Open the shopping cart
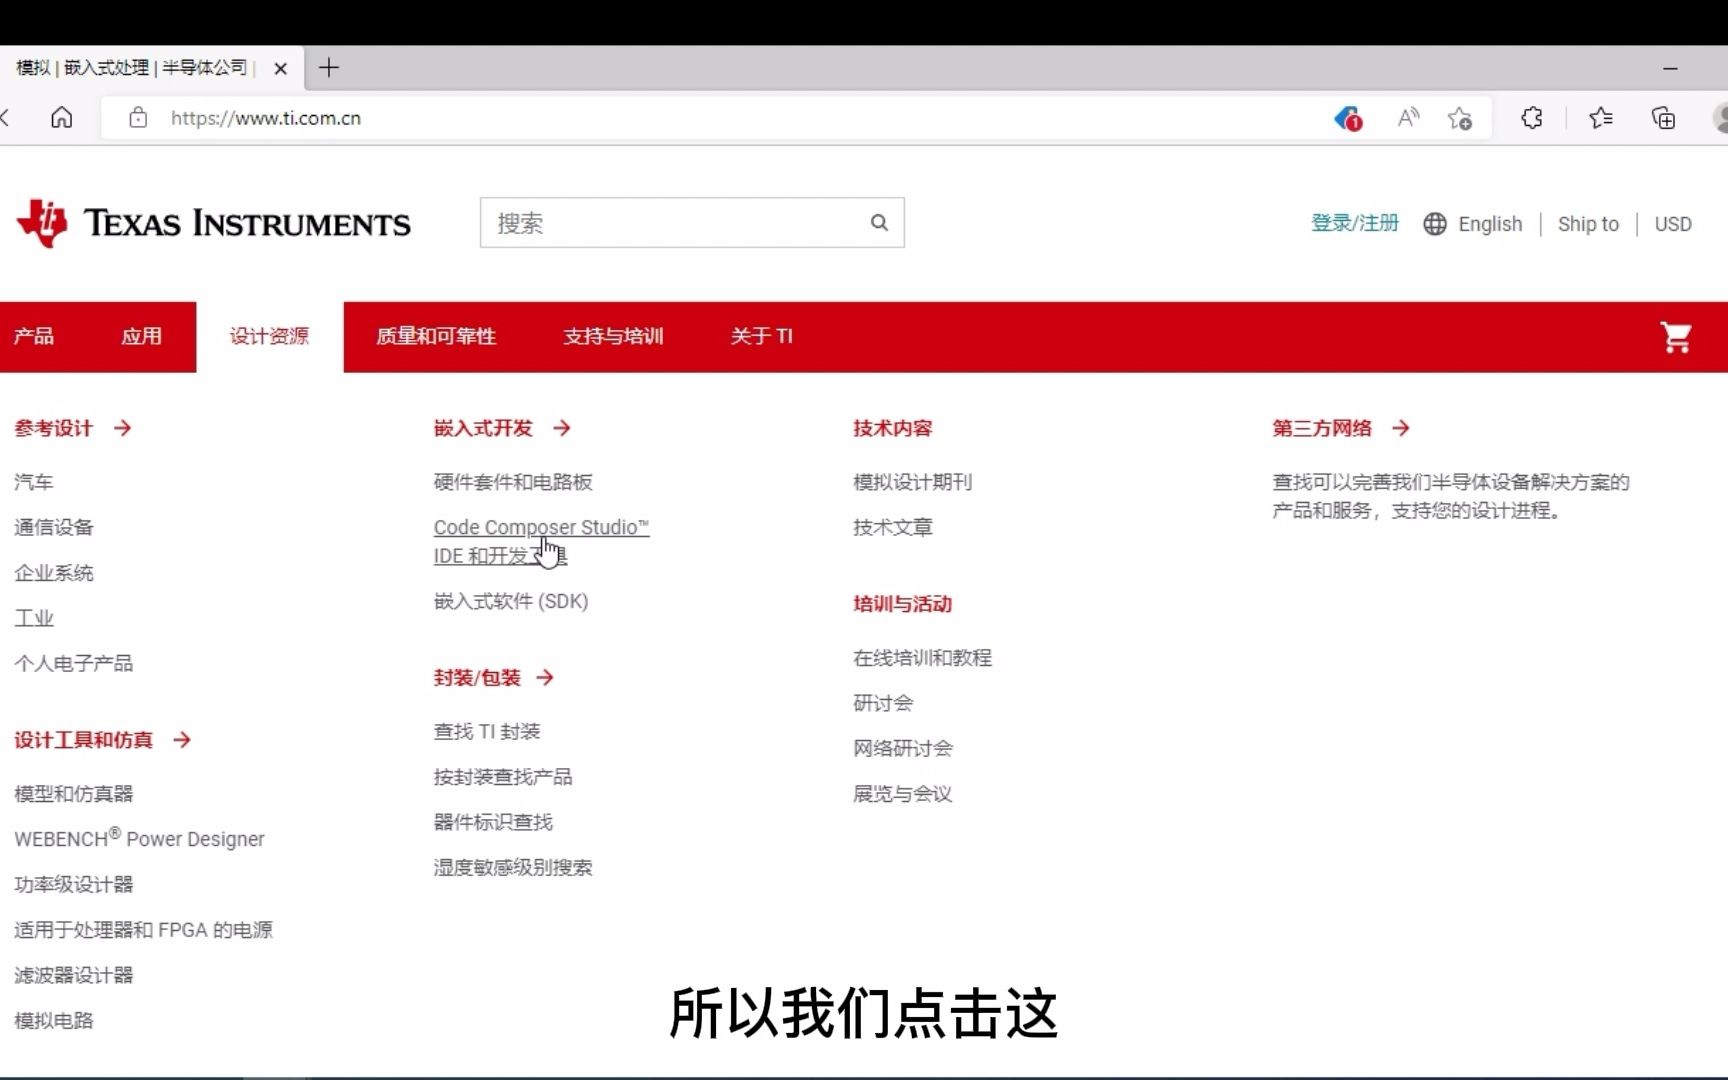This screenshot has height=1080, width=1728. 1678,337
